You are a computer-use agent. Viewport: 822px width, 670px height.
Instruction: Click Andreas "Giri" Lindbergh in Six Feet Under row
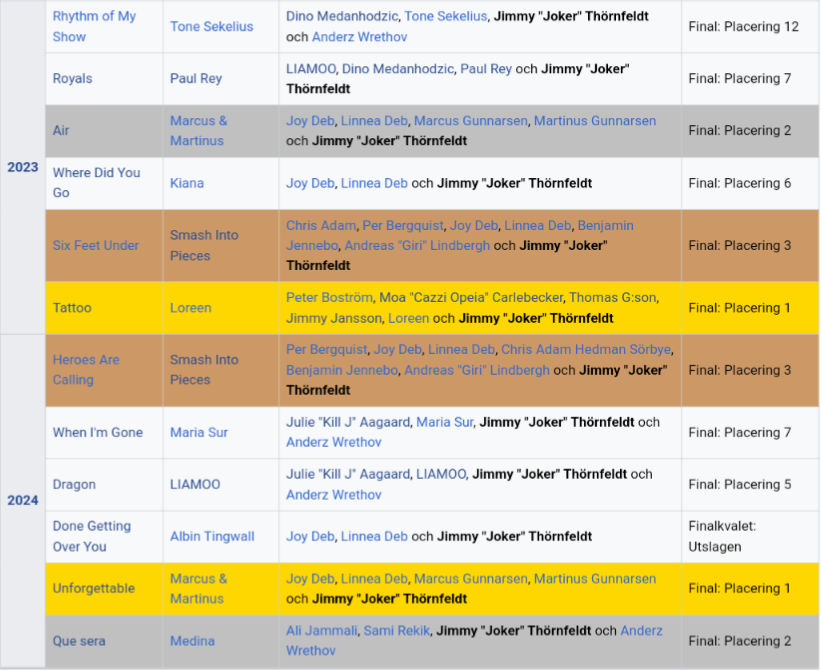417,245
